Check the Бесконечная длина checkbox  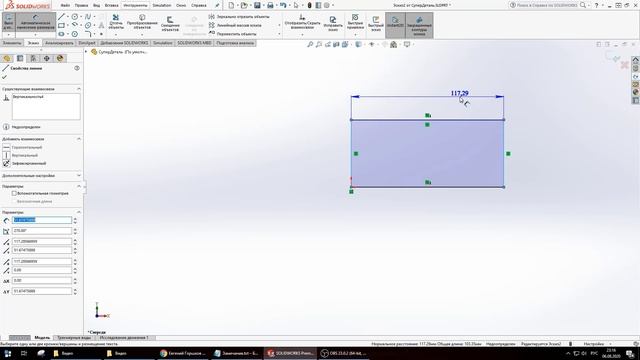pos(14,201)
